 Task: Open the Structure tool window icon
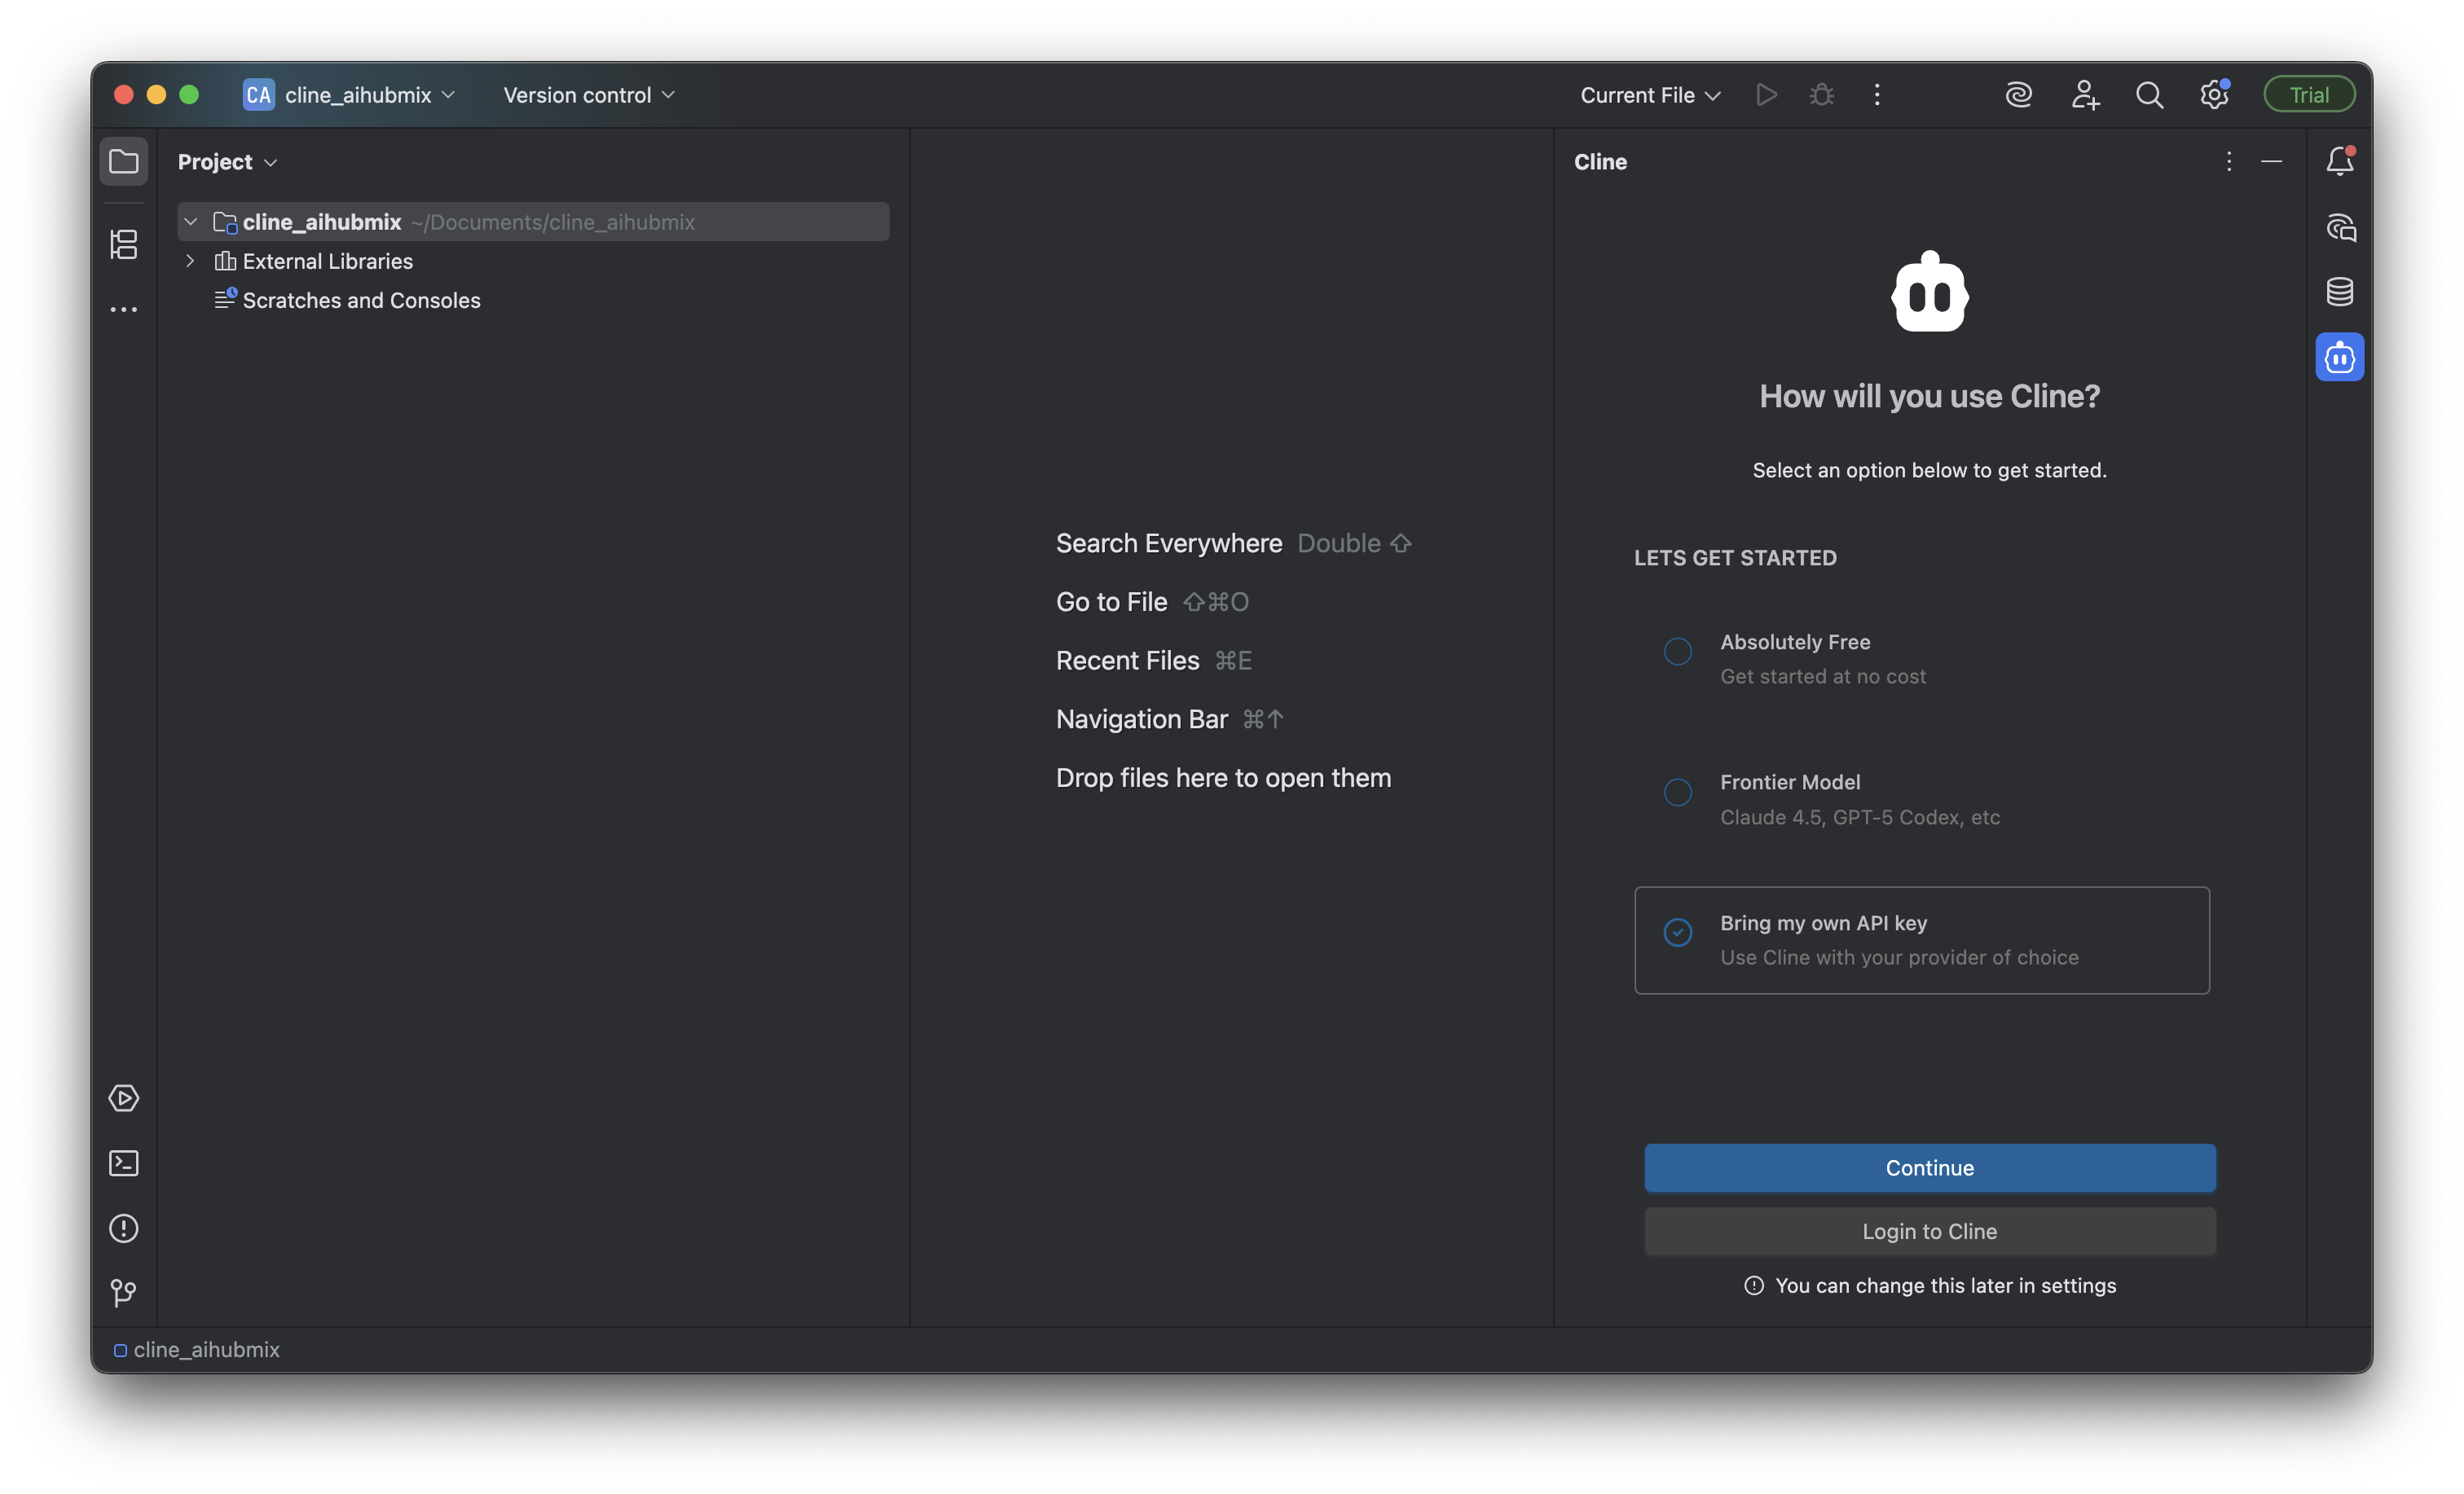(123, 244)
